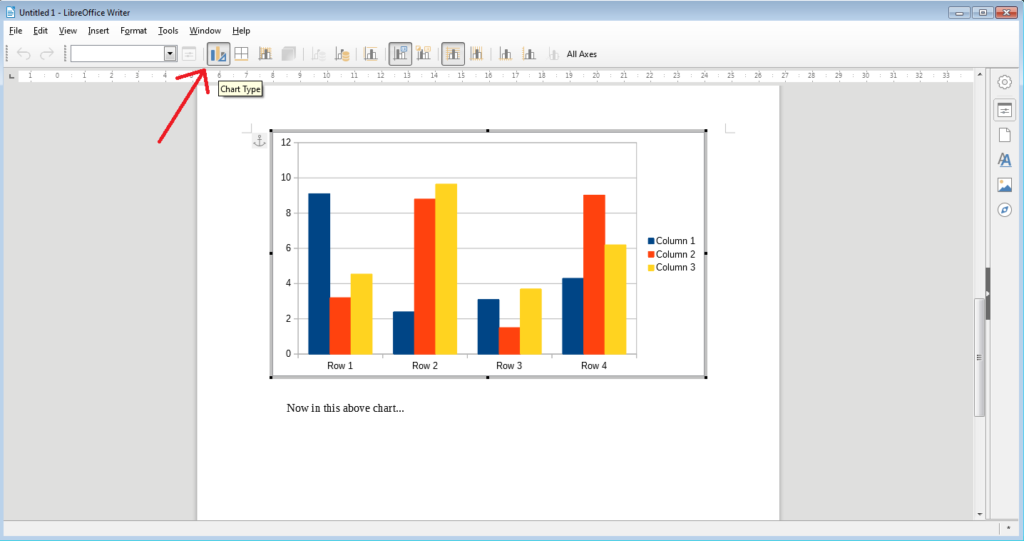Image resolution: width=1024 pixels, height=541 pixels.
Task: Select the 'Column 1' legend label
Action: pos(675,241)
